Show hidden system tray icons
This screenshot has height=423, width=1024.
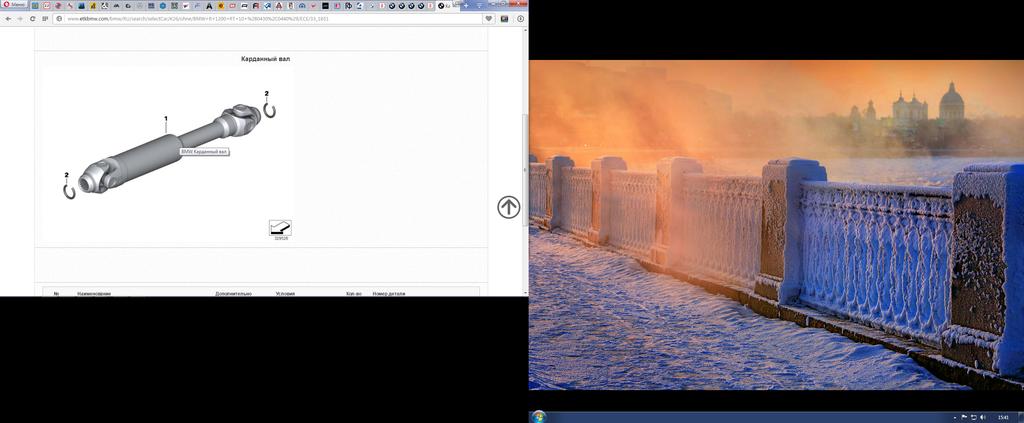[955, 416]
